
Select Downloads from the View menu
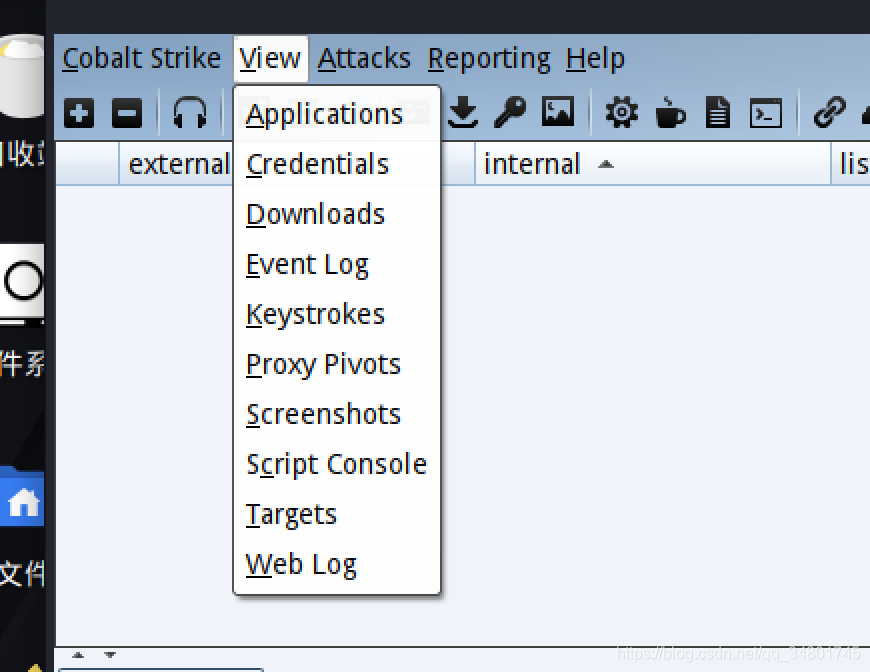pos(337,215)
